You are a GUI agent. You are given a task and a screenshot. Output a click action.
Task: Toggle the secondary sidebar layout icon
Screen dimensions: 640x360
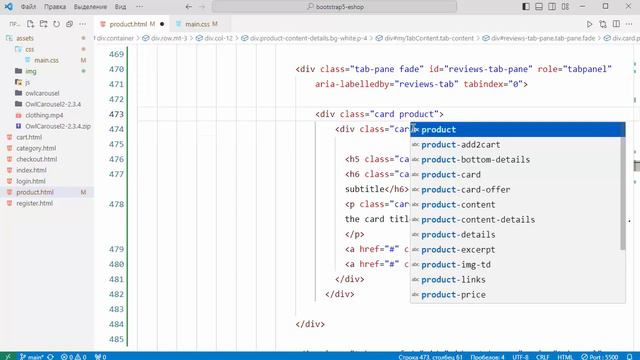point(552,7)
